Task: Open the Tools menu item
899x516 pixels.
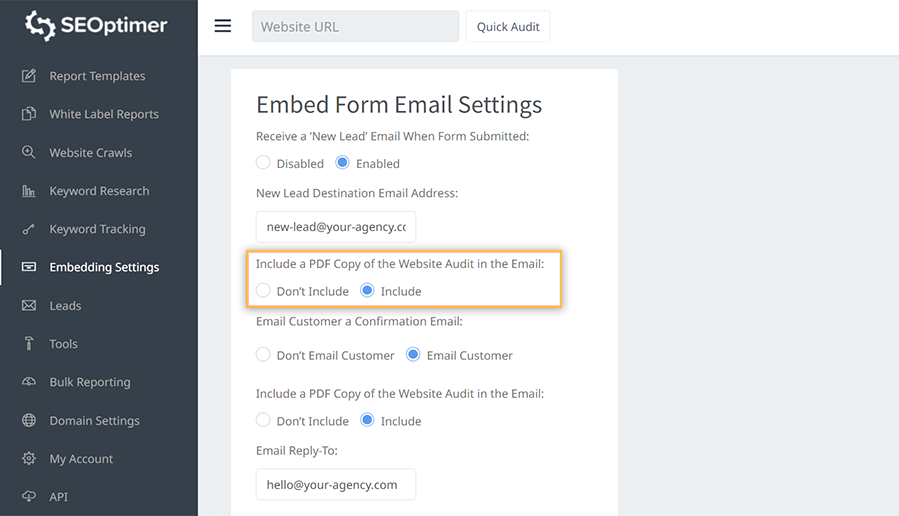Action: click(x=63, y=344)
